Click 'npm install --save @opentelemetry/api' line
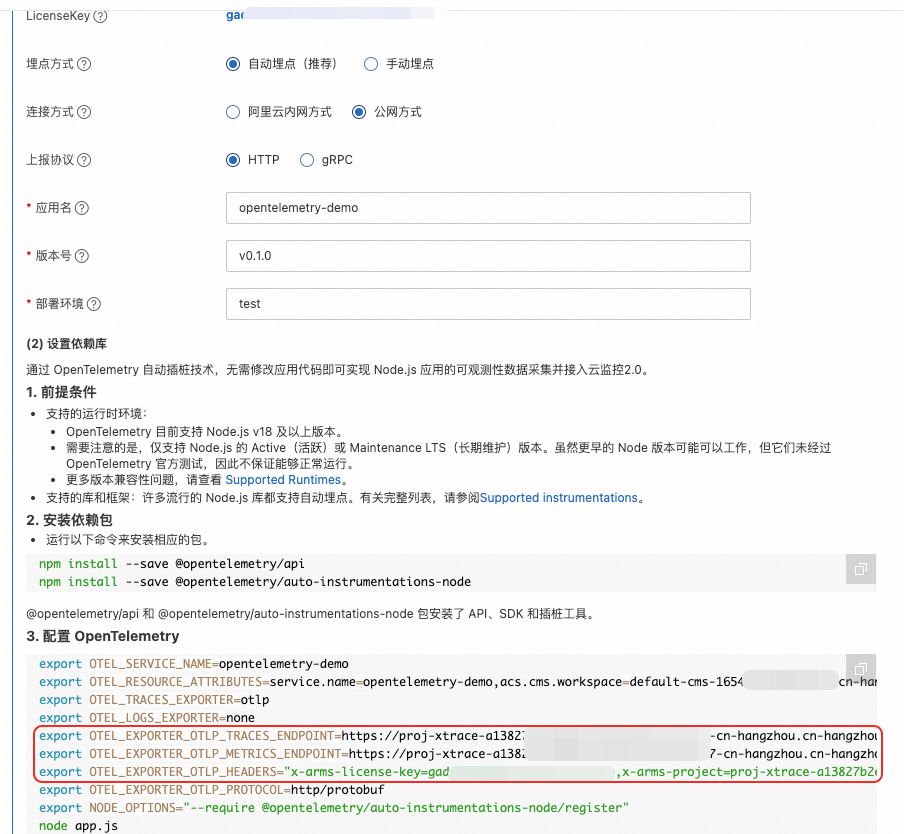This screenshot has width=904, height=834. pos(172,564)
